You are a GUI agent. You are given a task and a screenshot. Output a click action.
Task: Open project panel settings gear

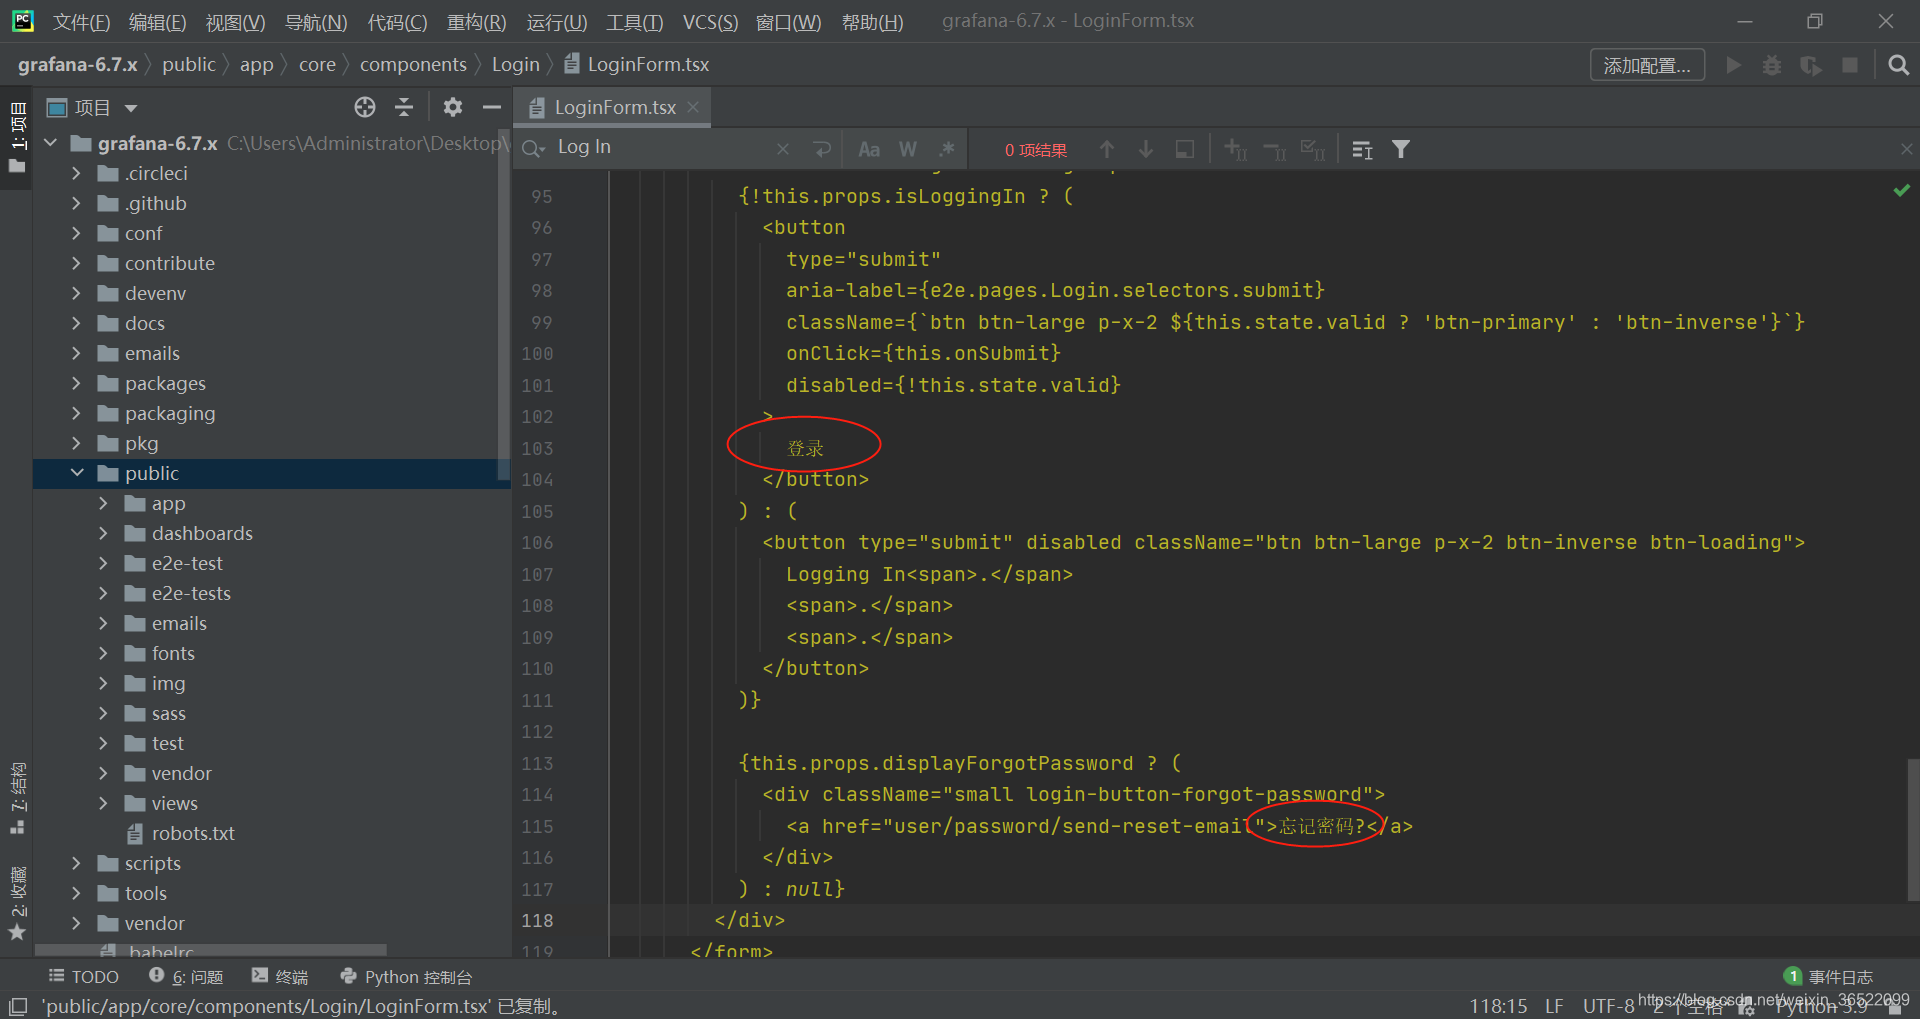(453, 107)
